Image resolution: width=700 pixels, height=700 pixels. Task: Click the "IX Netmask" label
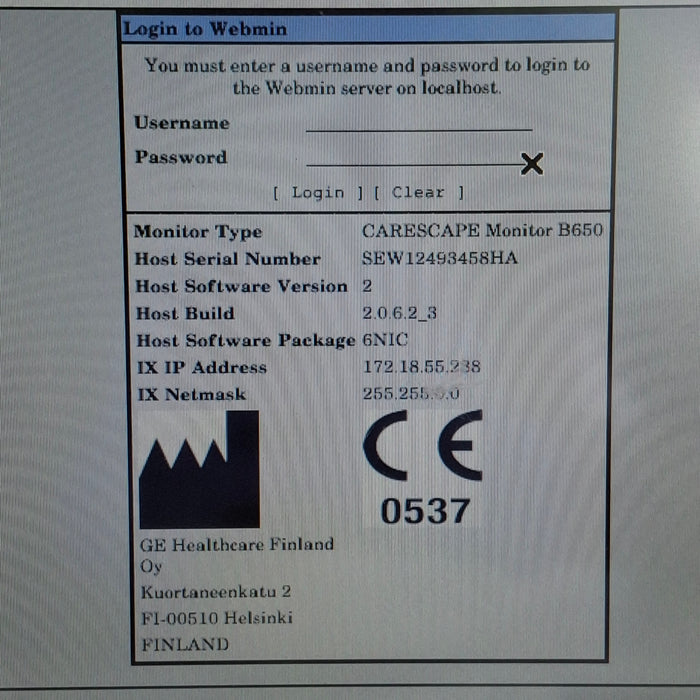[192, 394]
